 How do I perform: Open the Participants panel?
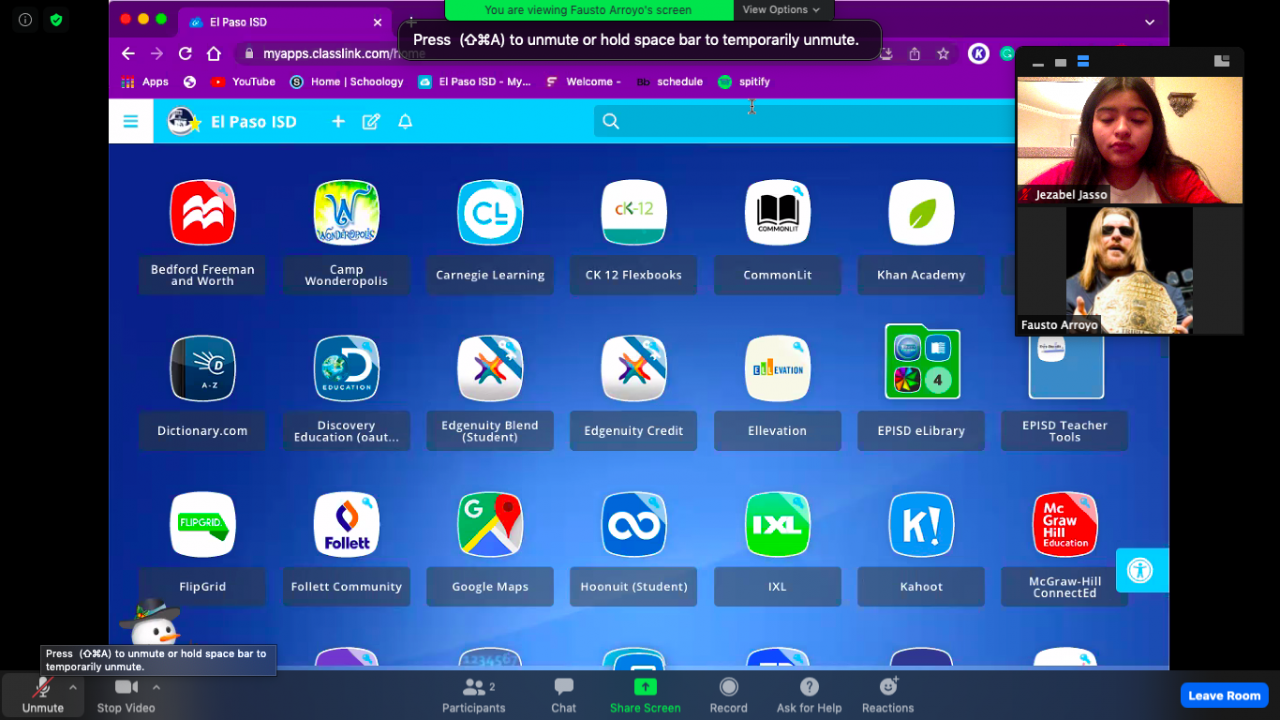(x=474, y=695)
